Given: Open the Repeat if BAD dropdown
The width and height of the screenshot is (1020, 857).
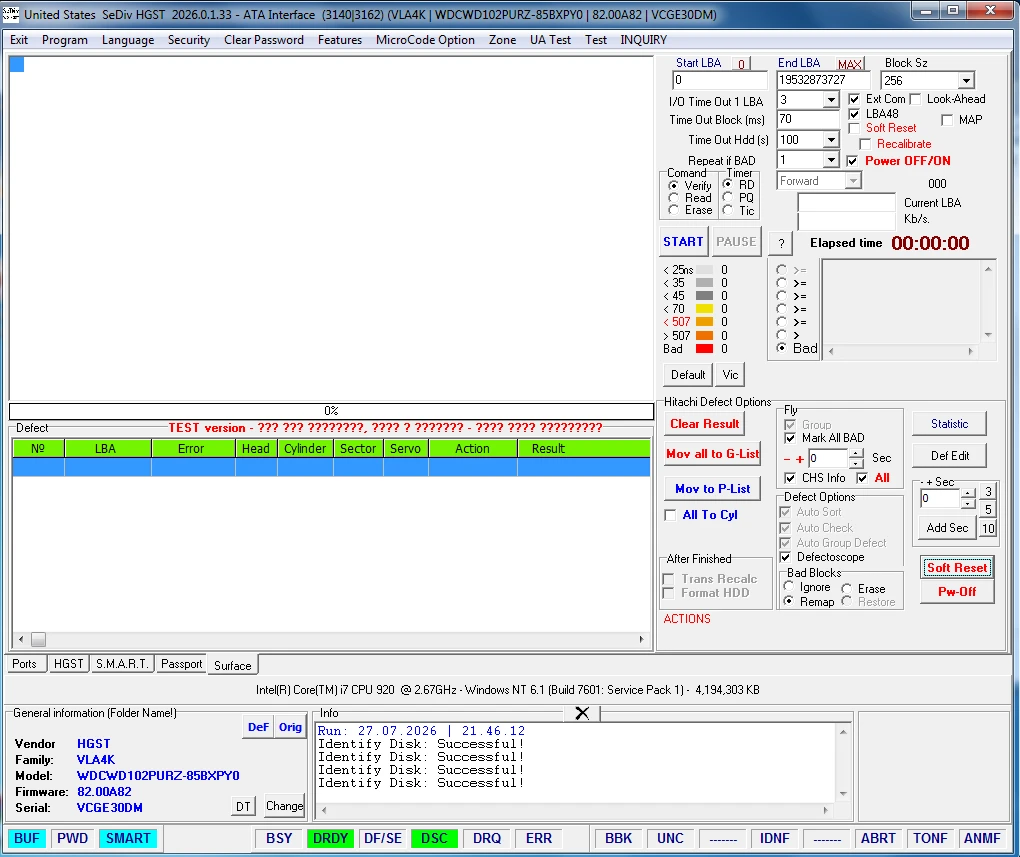Looking at the screenshot, I should click(x=831, y=160).
